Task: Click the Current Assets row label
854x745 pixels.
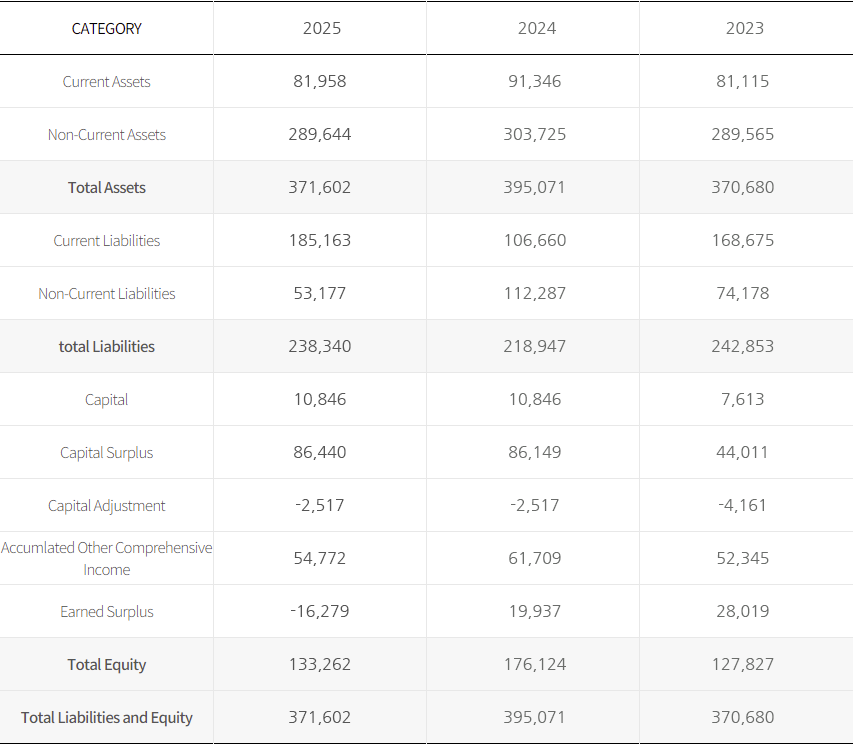Action: click(107, 82)
